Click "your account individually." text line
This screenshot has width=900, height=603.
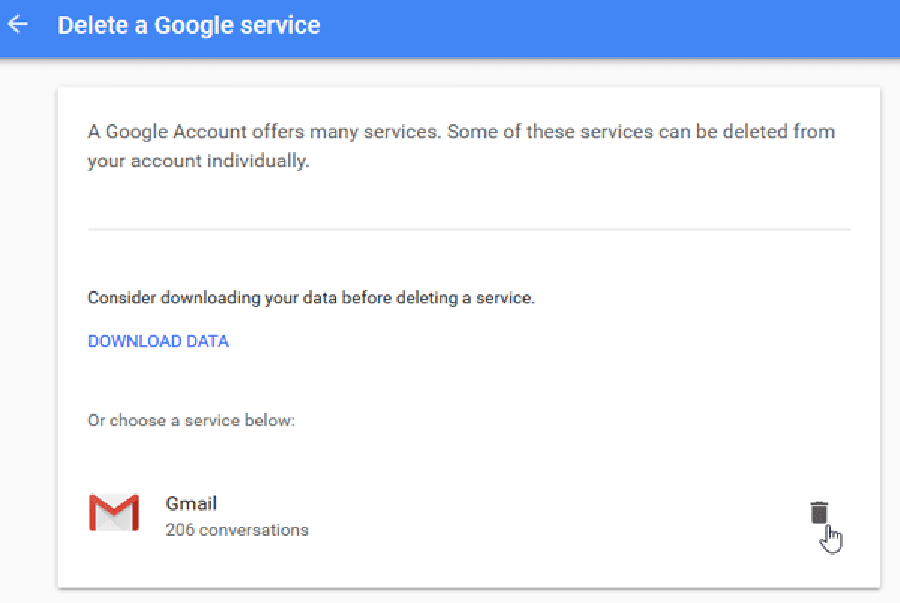pyautogui.click(x=198, y=161)
